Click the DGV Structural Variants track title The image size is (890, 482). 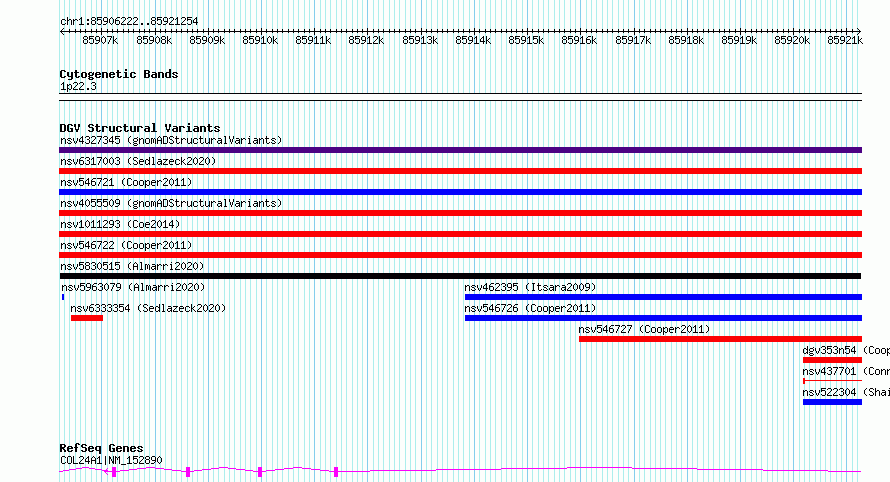tap(140, 128)
